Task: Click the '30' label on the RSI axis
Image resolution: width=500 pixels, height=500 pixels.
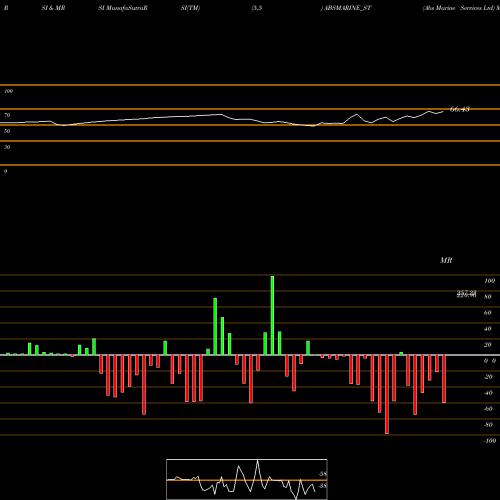Action: [7, 147]
